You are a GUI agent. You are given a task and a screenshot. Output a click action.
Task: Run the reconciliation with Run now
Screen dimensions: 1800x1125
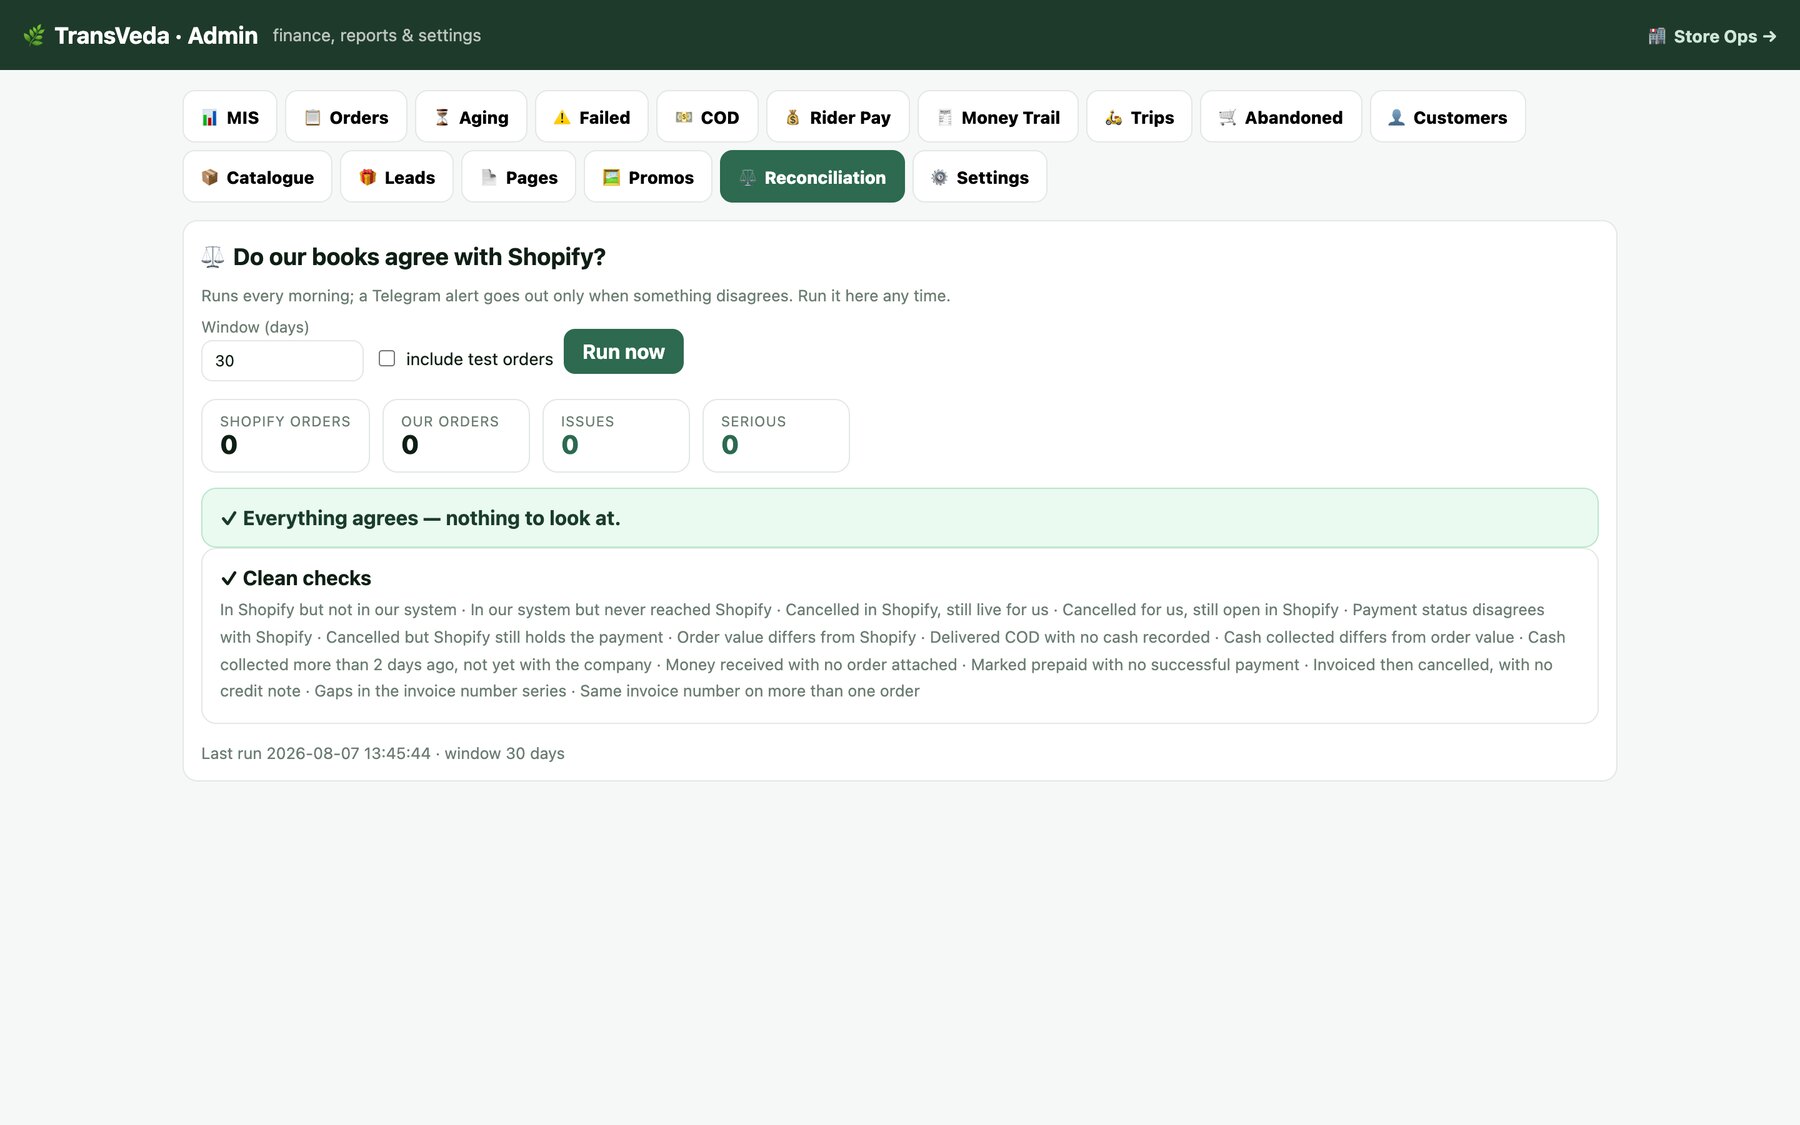click(624, 352)
